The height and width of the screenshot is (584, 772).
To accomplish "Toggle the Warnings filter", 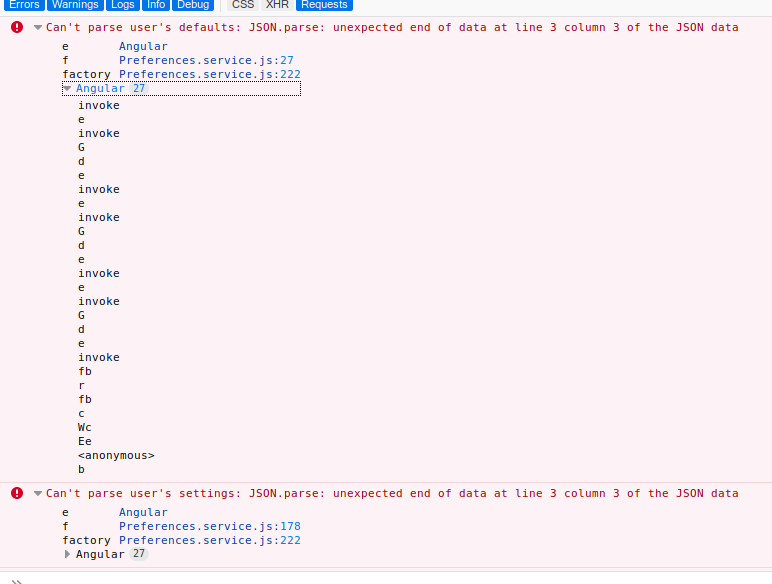I will (76, 5).
